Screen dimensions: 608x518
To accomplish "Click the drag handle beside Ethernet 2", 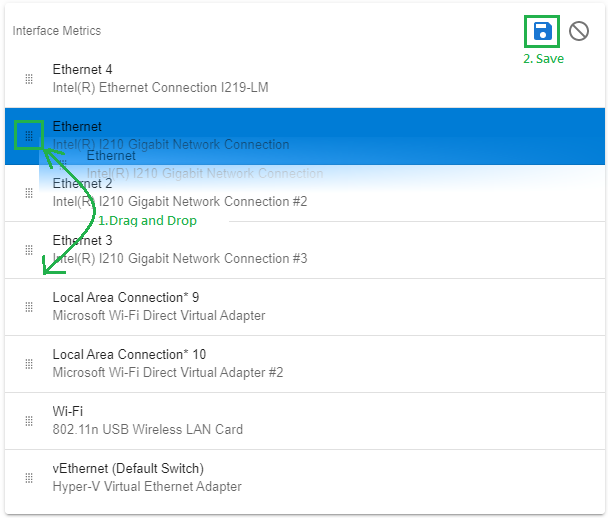I will coord(29,193).
